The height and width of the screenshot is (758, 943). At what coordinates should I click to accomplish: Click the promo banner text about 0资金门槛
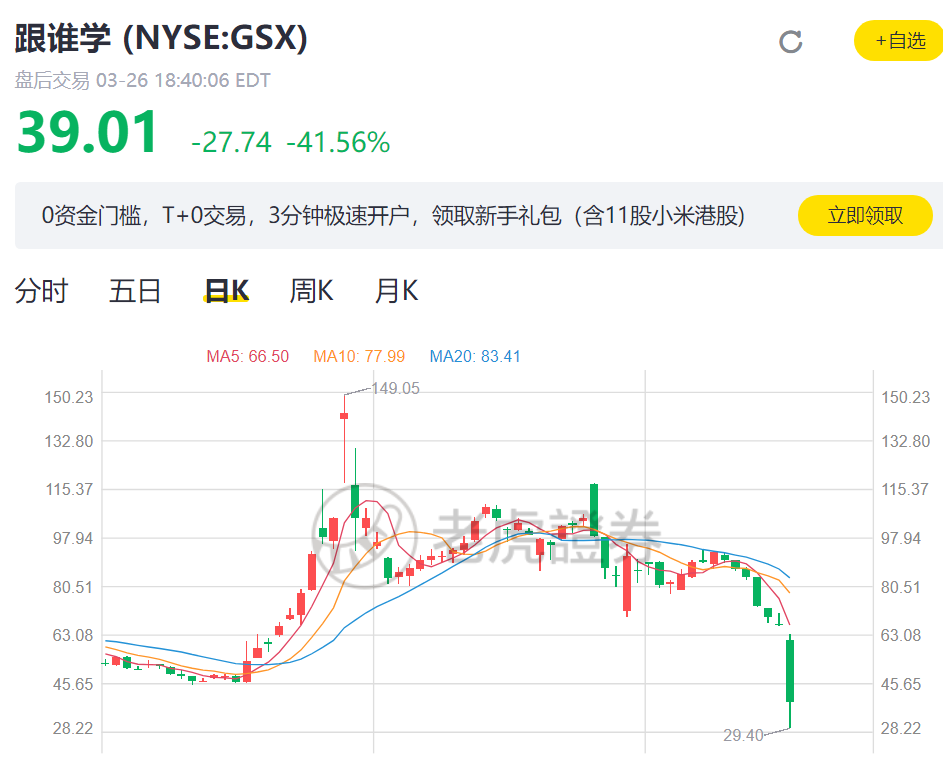pos(393,215)
